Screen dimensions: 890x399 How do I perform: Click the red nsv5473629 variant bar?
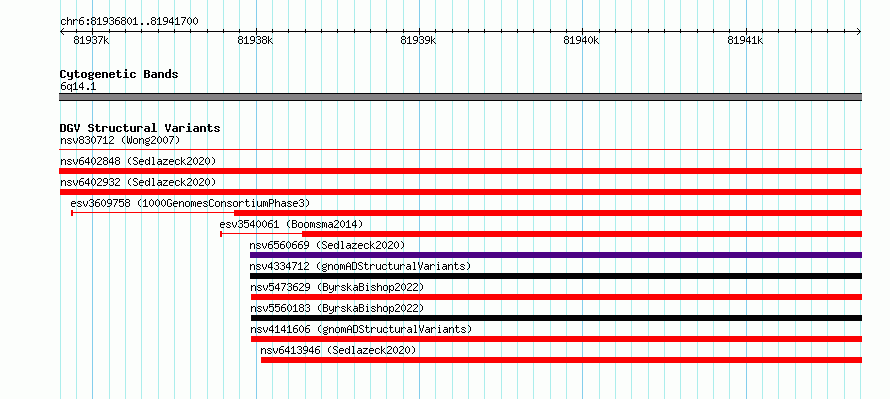tap(556, 297)
